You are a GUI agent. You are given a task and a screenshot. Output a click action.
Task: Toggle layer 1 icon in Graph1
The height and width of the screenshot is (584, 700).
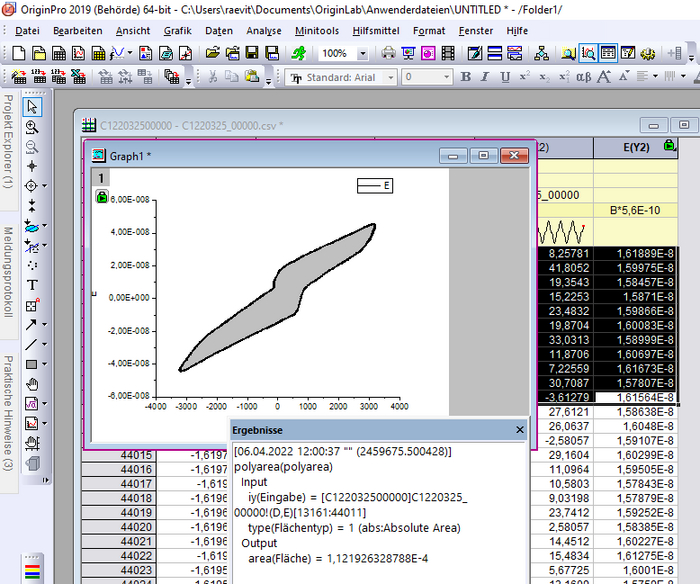click(x=101, y=178)
